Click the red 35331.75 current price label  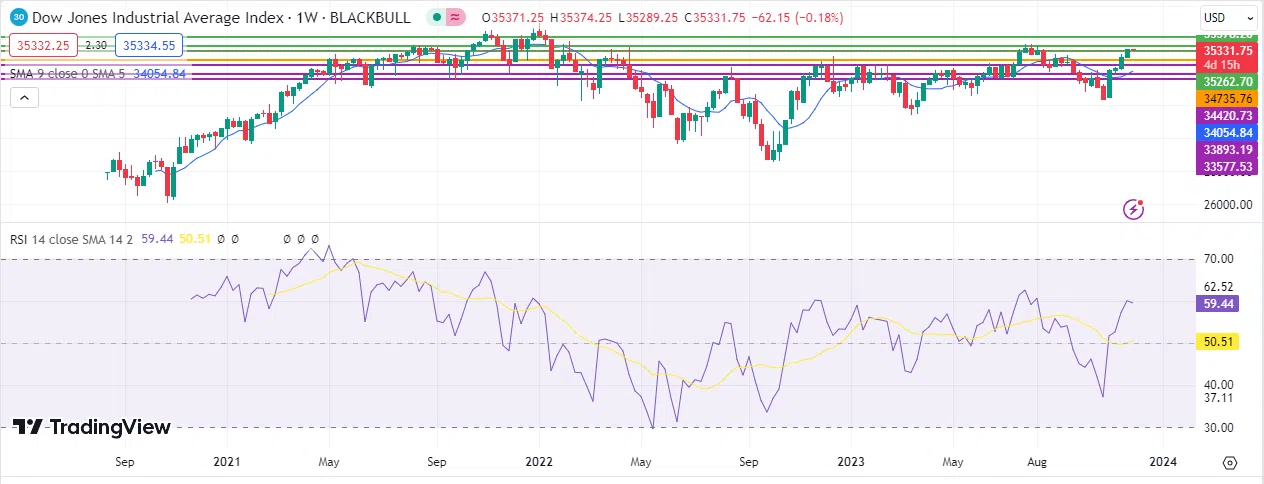point(1227,50)
